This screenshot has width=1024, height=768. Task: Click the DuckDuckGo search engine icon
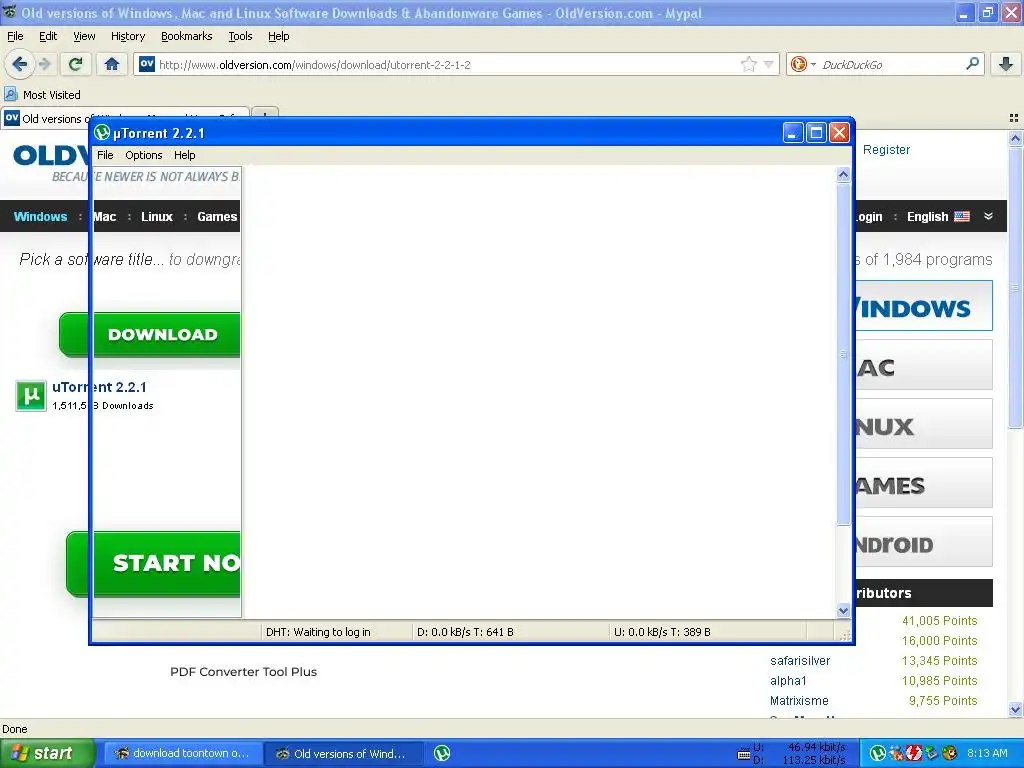[x=798, y=64]
